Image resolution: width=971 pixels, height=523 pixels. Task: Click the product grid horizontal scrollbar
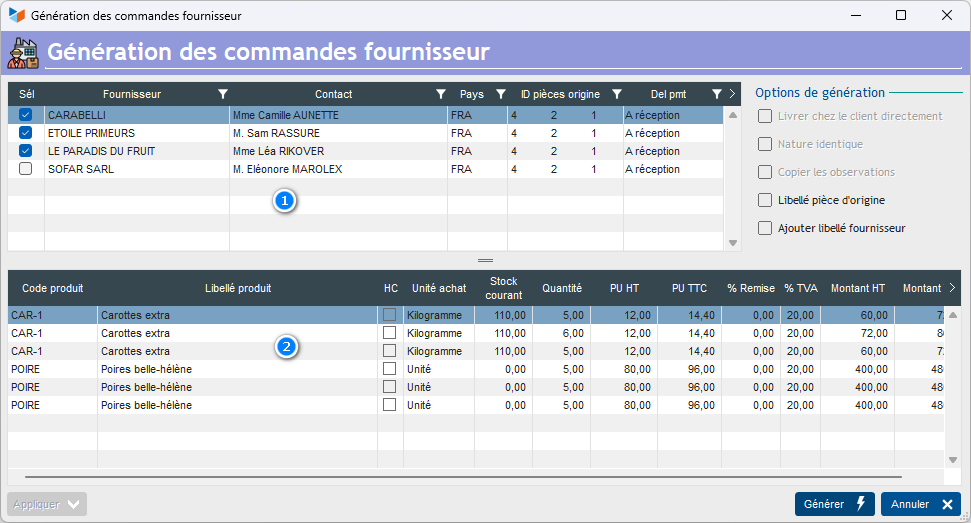463,479
